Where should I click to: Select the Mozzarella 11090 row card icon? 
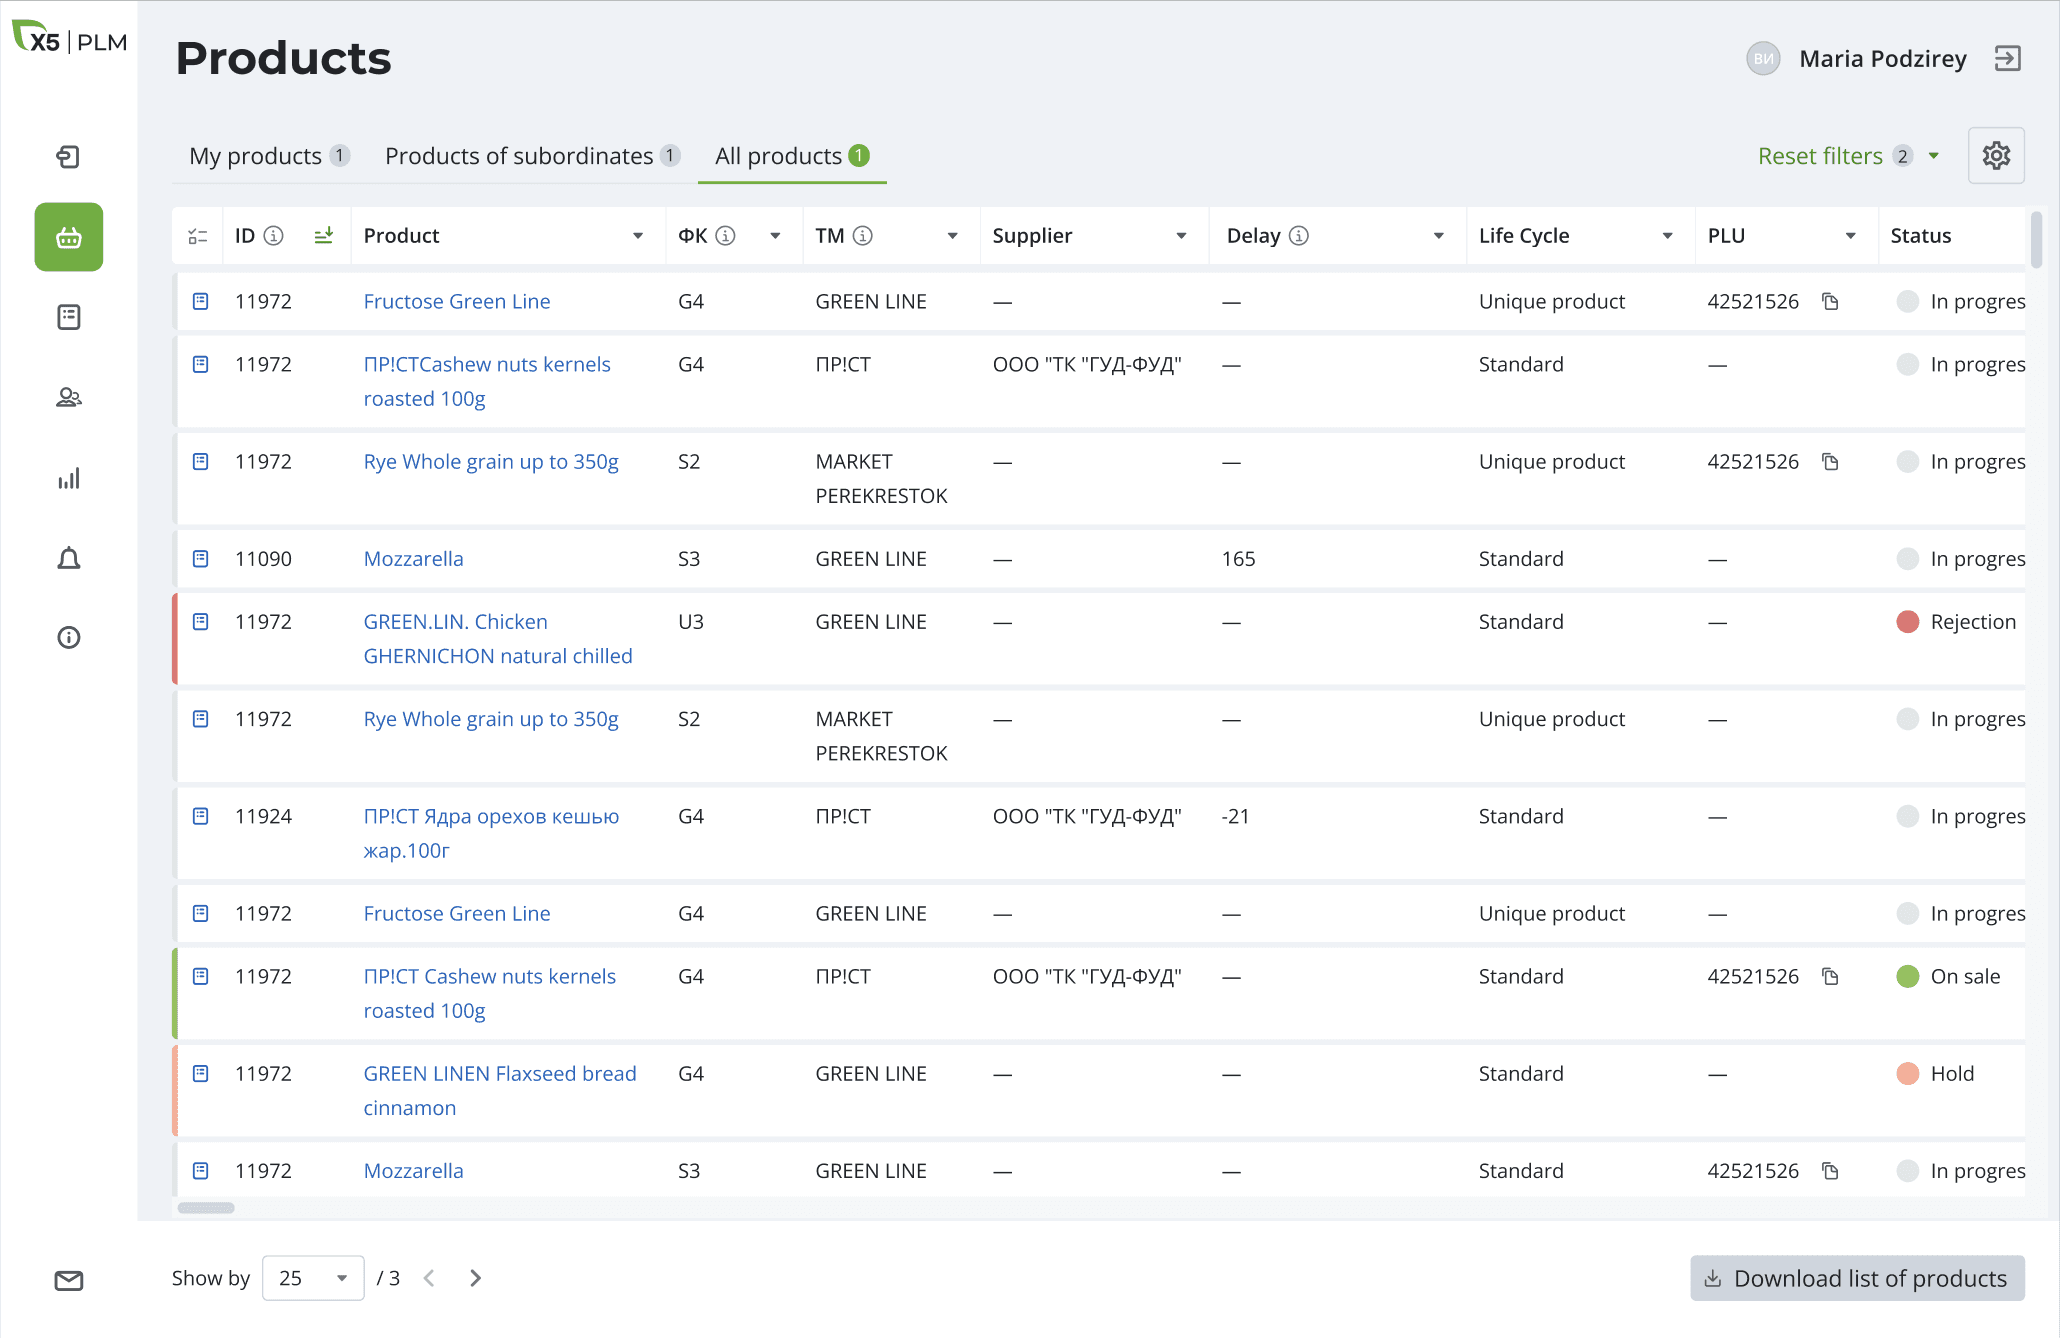tap(201, 559)
